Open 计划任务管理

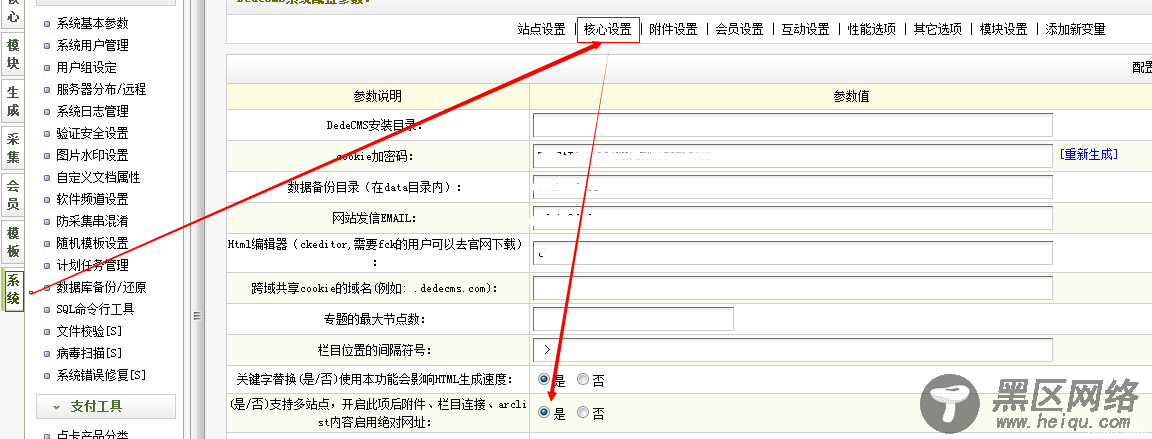(x=92, y=266)
